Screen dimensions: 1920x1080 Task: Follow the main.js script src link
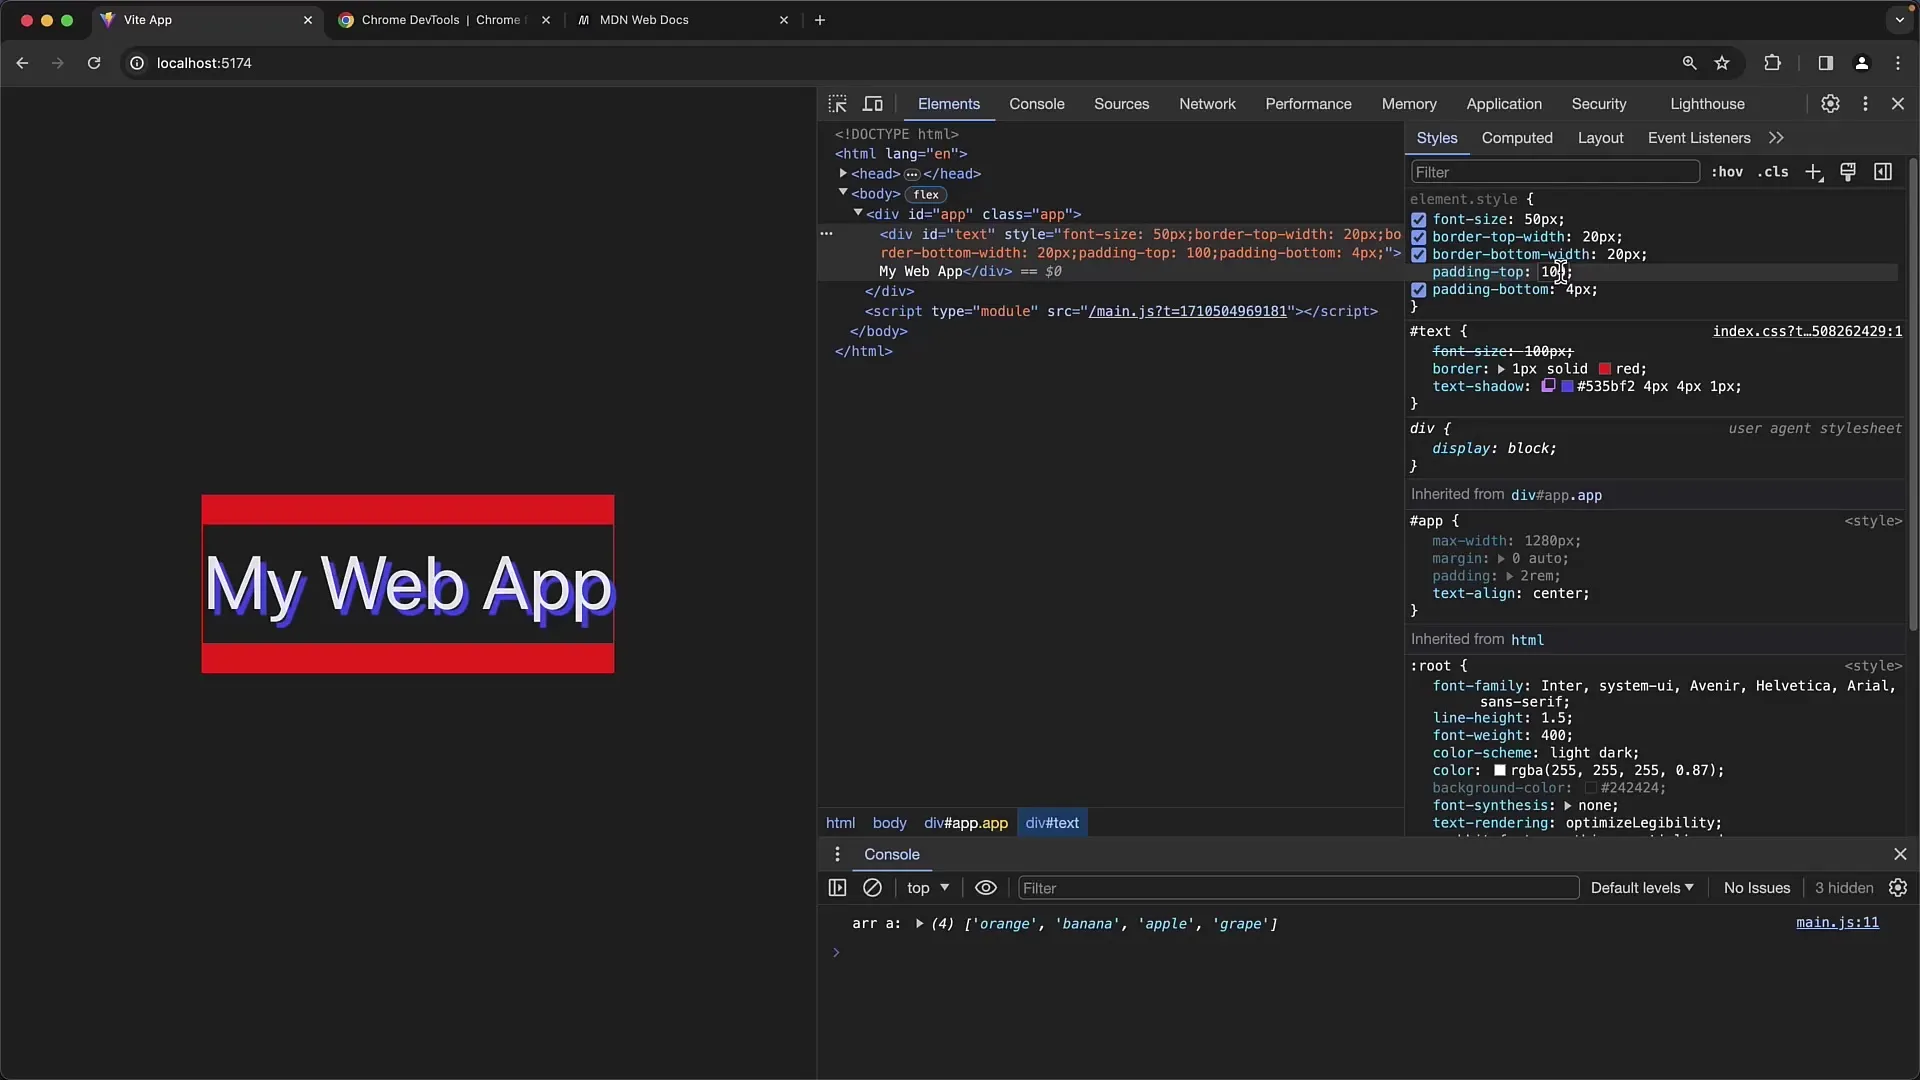click(1187, 311)
